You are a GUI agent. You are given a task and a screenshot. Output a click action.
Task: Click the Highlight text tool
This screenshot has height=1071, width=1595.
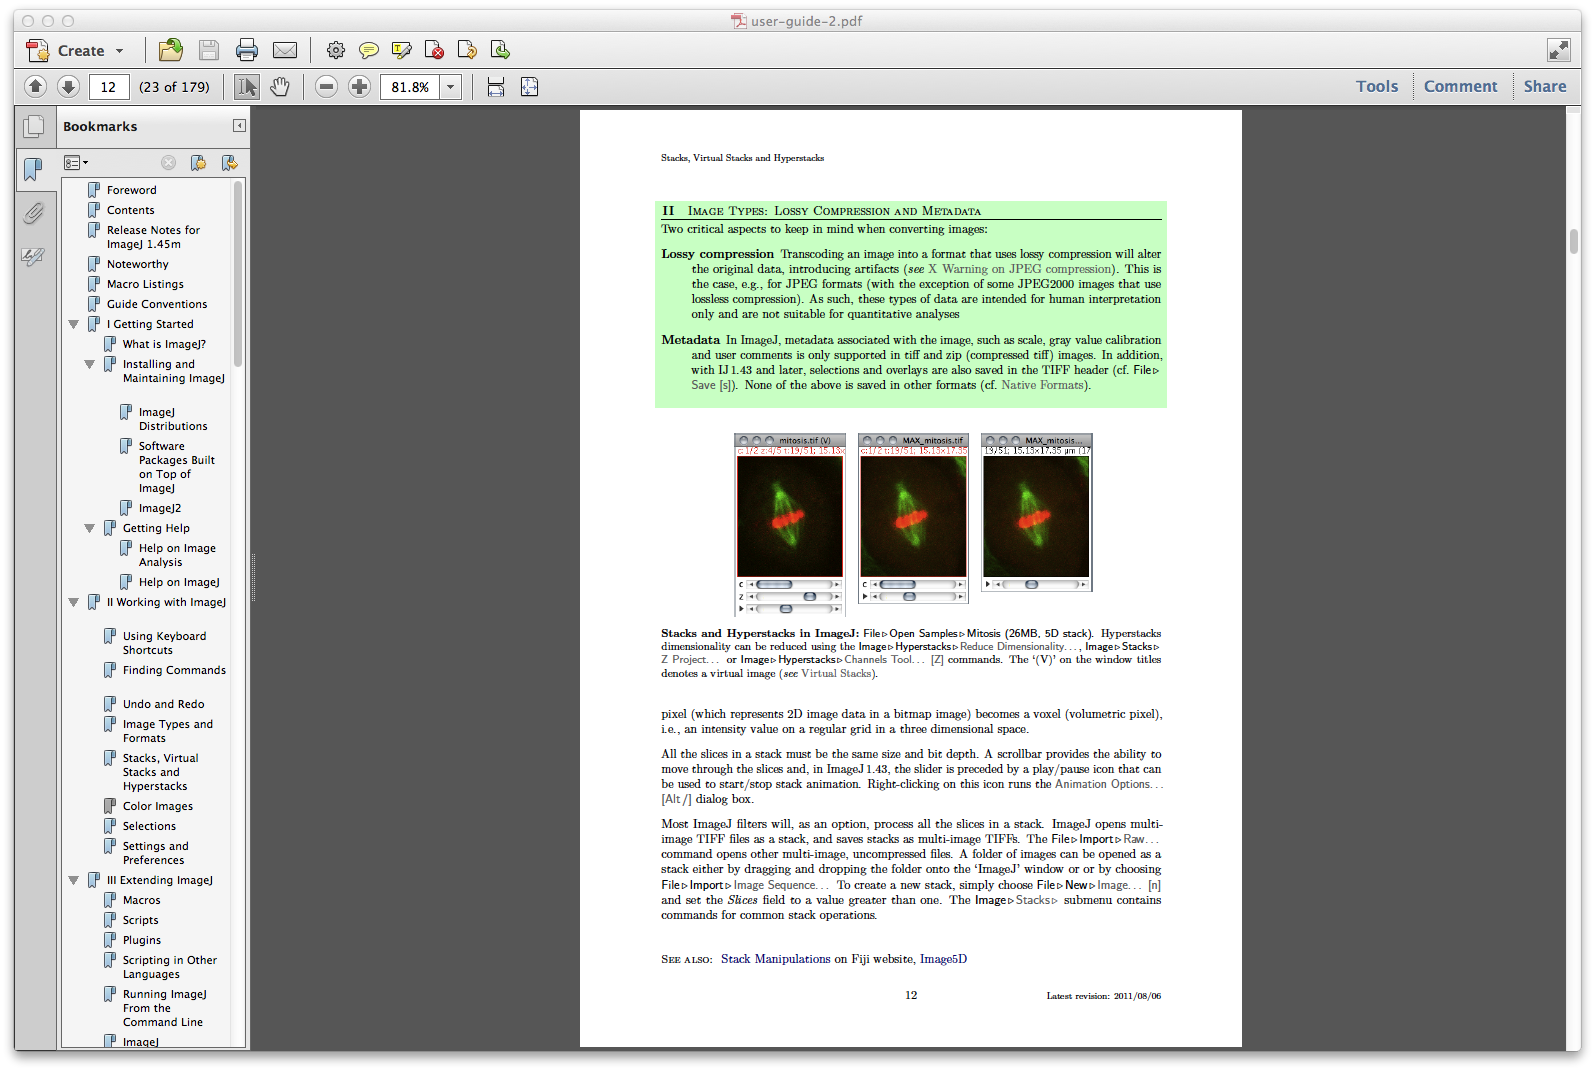click(401, 50)
